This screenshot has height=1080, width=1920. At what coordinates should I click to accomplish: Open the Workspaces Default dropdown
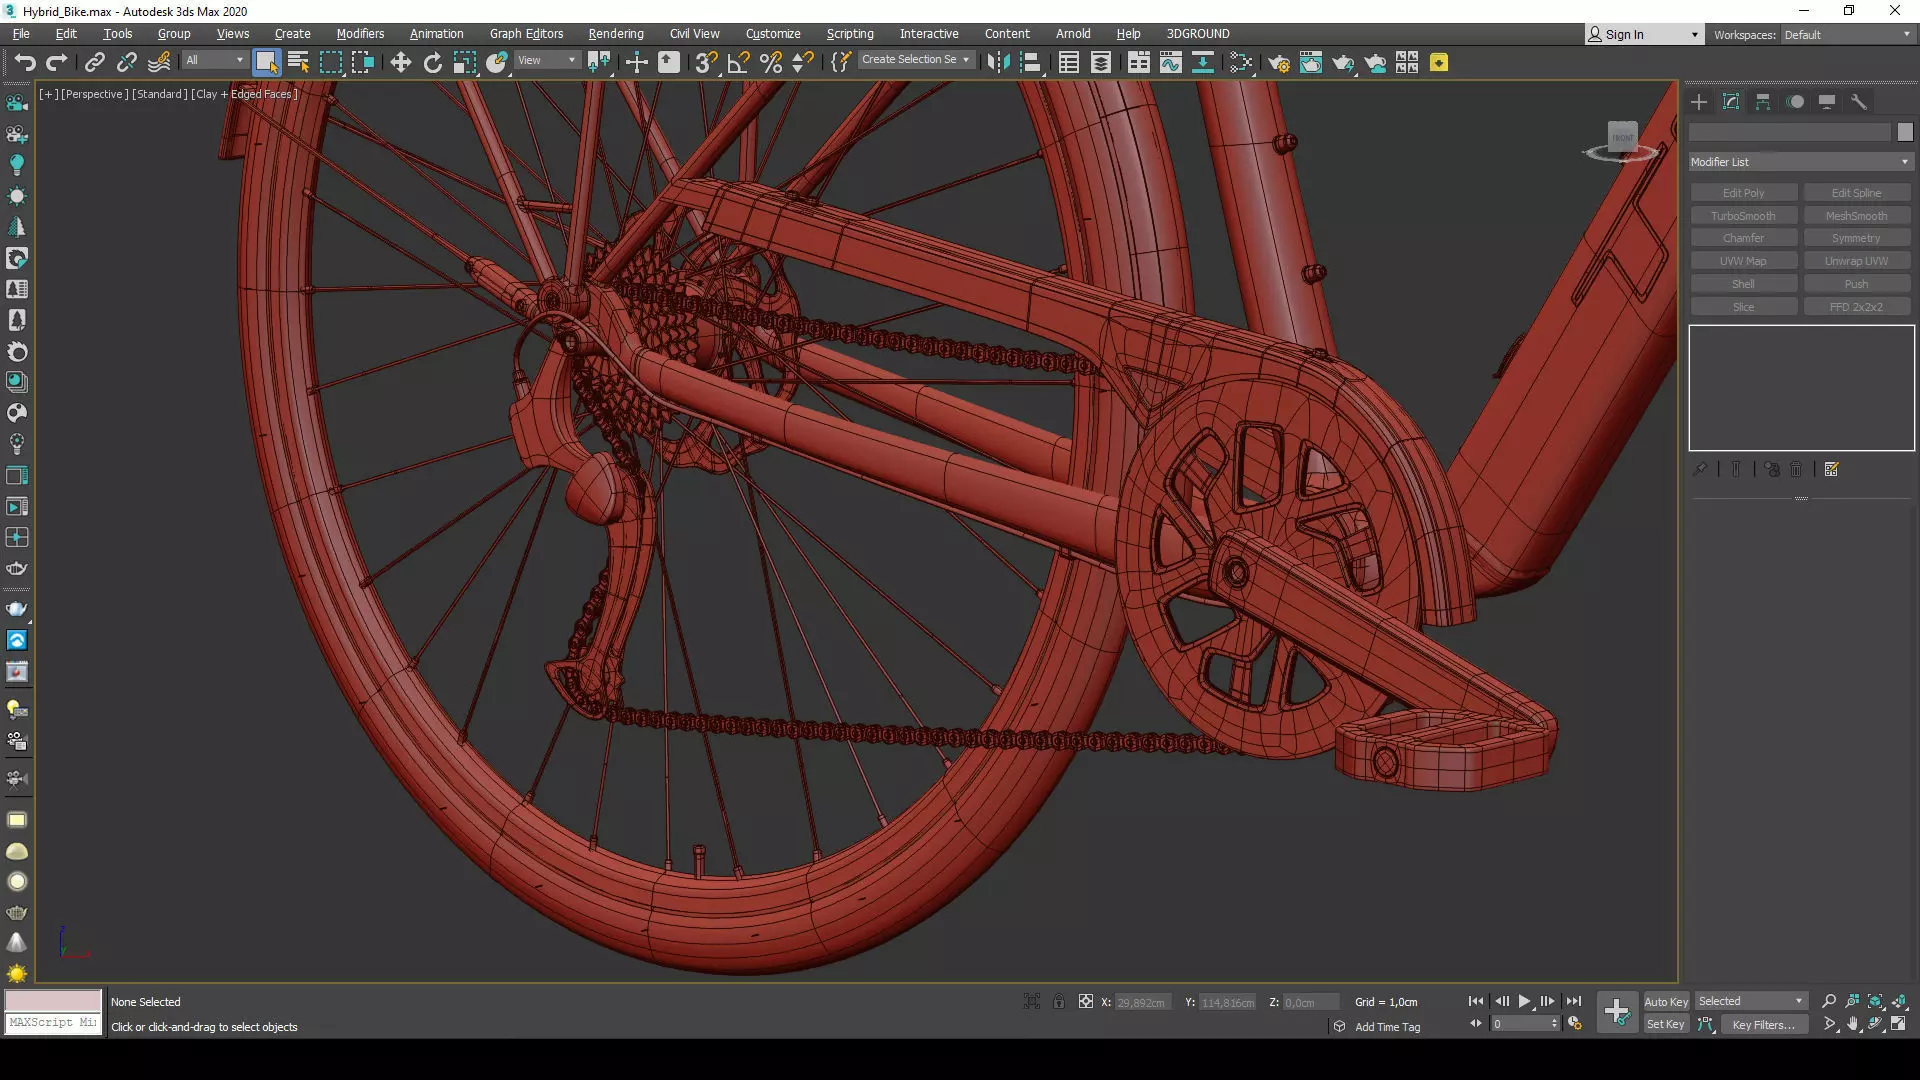[x=1847, y=35]
